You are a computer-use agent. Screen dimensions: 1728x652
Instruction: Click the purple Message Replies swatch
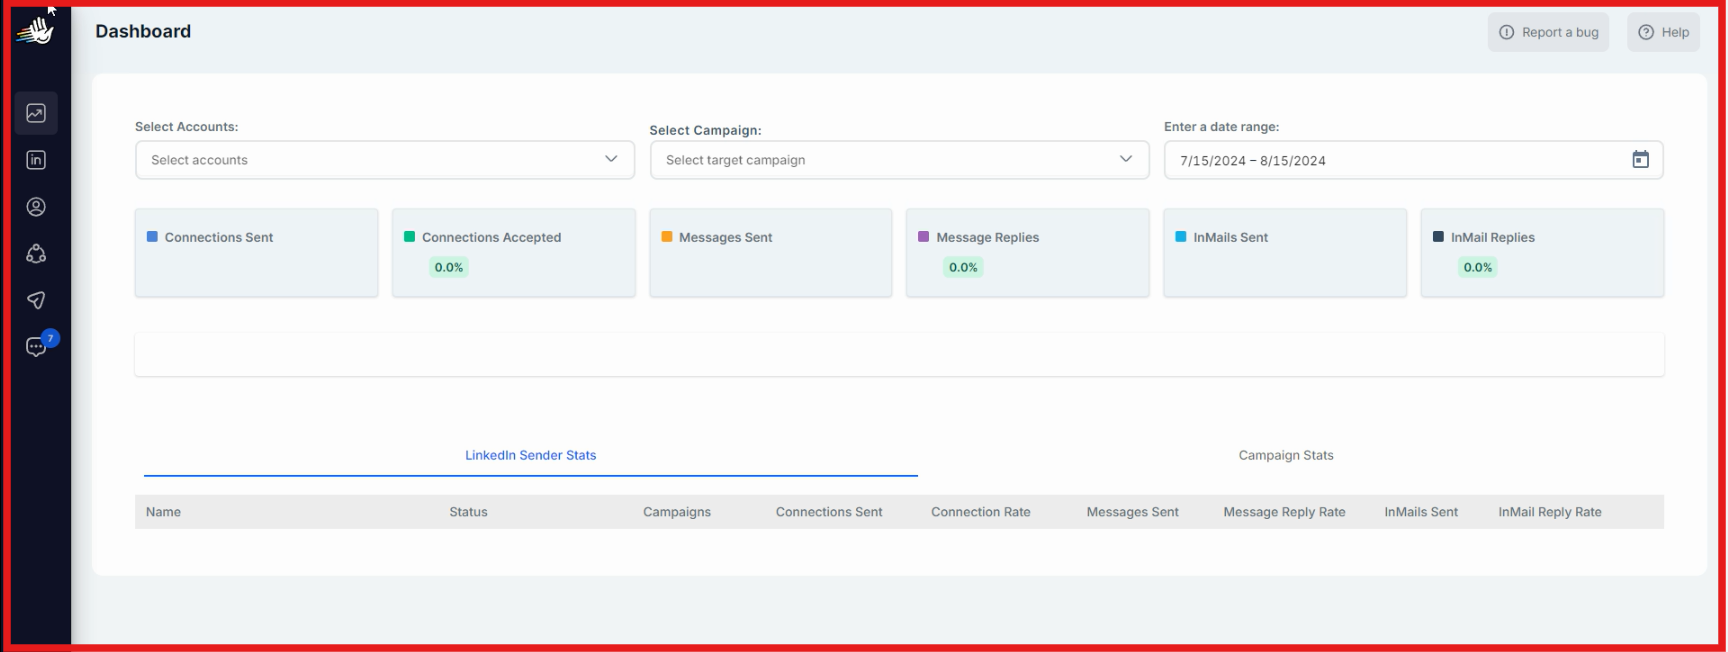(923, 237)
